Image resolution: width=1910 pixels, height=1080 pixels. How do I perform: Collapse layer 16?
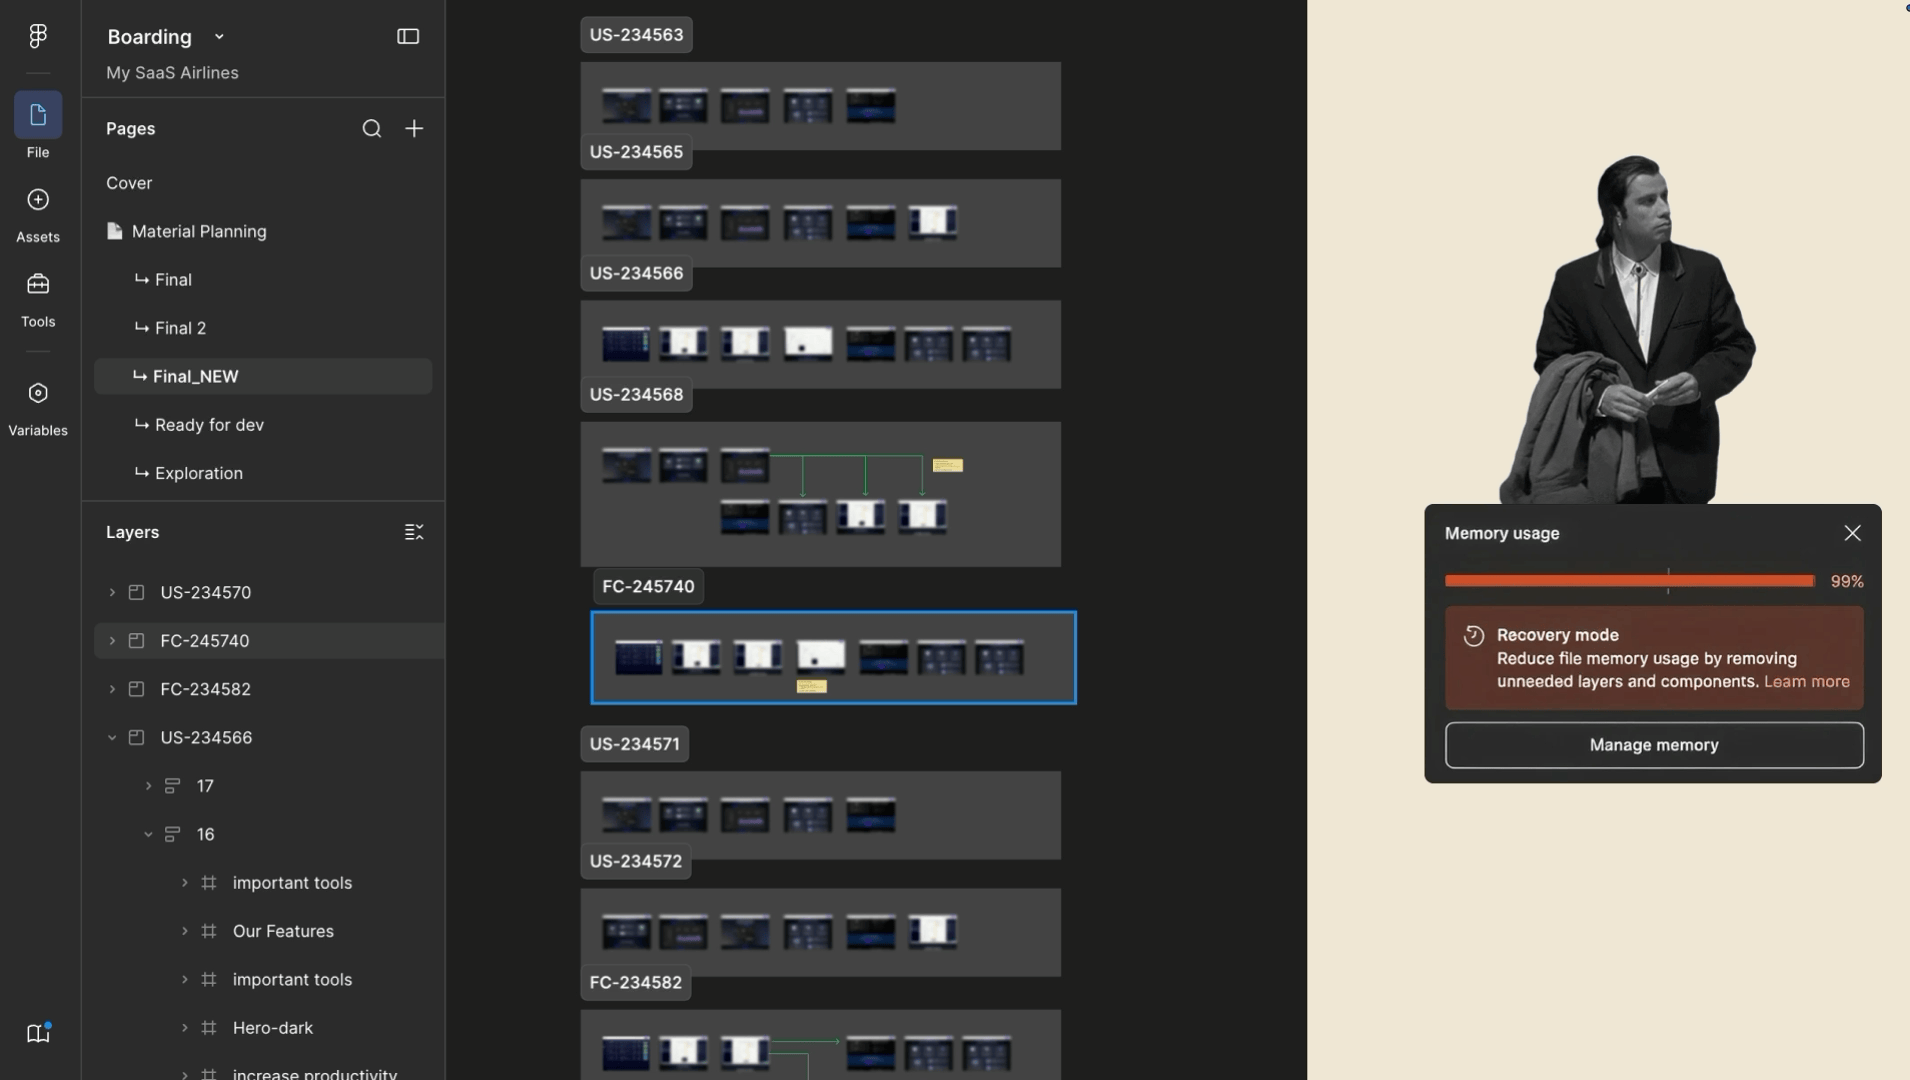click(148, 834)
